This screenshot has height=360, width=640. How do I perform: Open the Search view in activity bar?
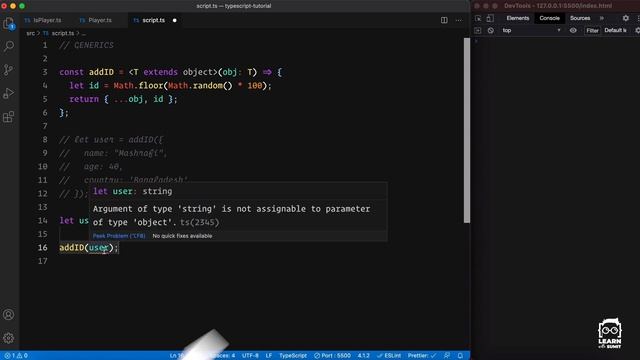tap(9, 46)
